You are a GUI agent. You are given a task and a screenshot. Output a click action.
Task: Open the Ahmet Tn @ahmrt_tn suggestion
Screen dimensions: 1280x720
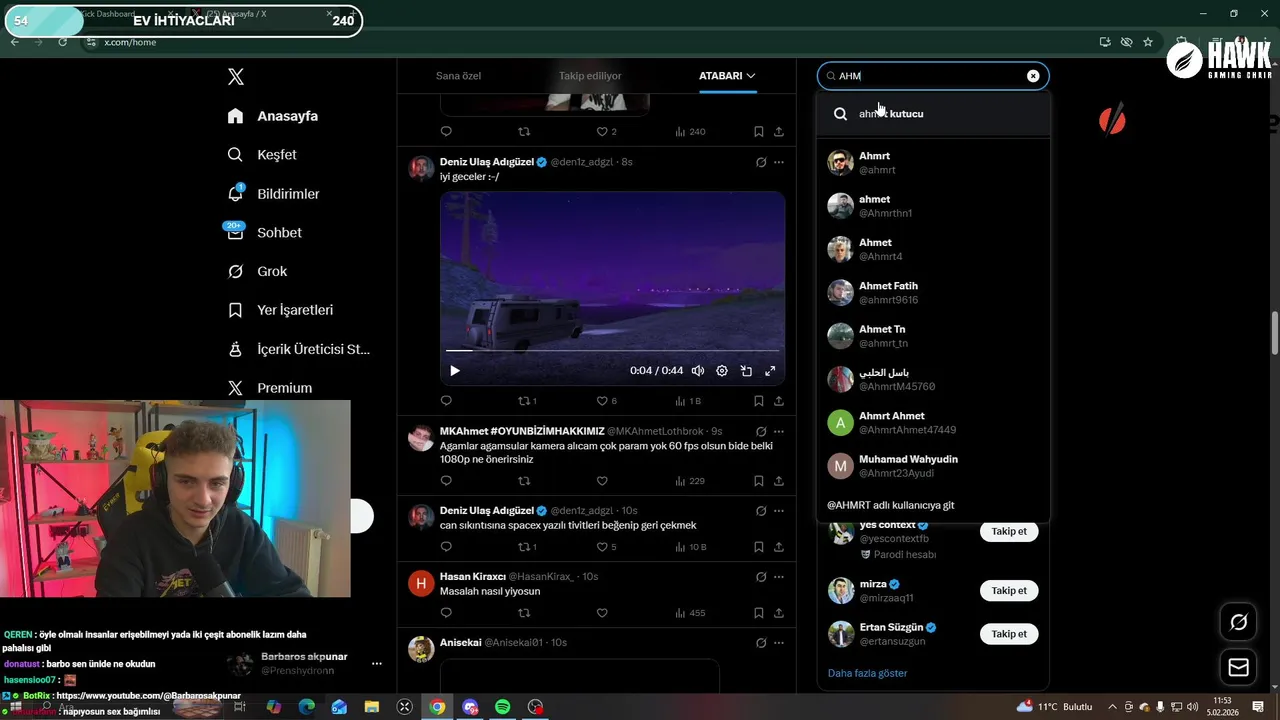(933, 336)
